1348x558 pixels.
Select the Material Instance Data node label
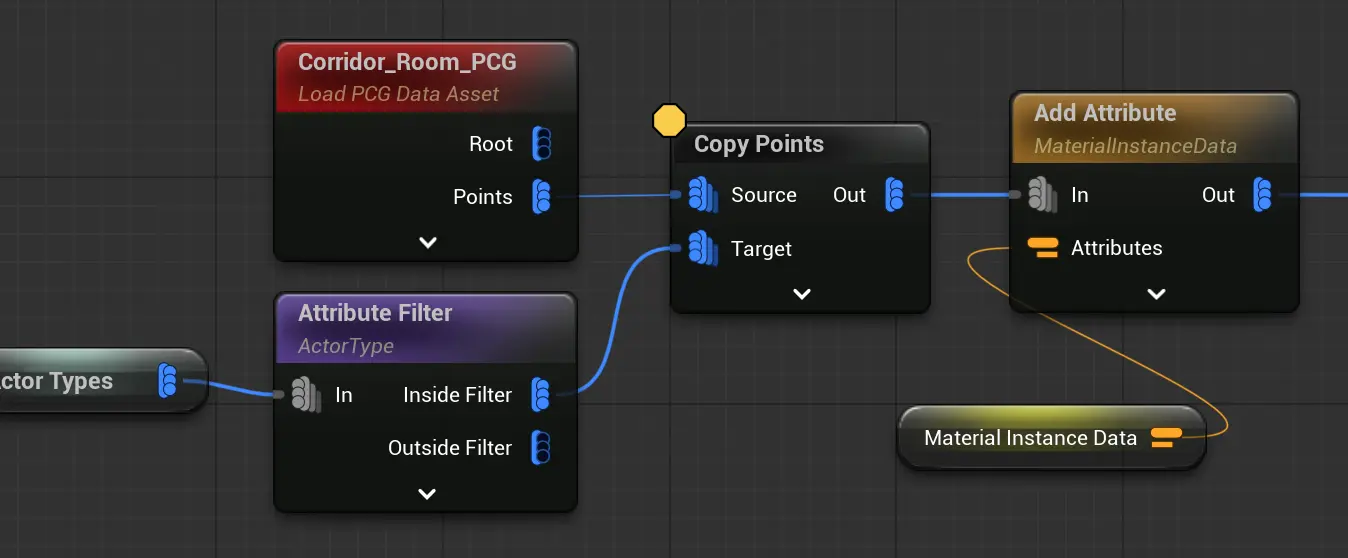point(1030,438)
